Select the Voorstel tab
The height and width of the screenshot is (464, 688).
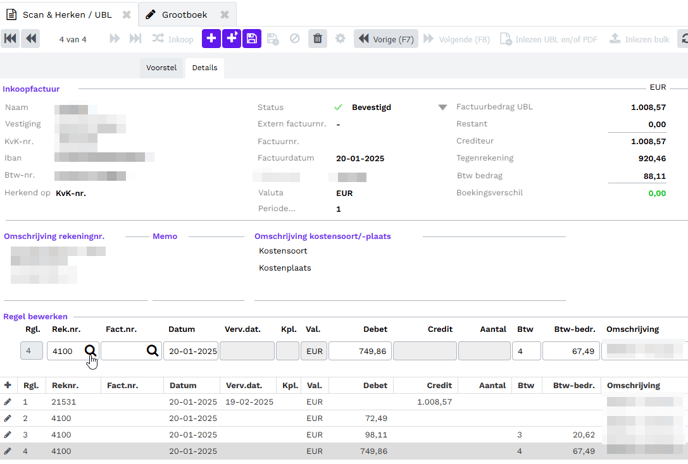161,68
